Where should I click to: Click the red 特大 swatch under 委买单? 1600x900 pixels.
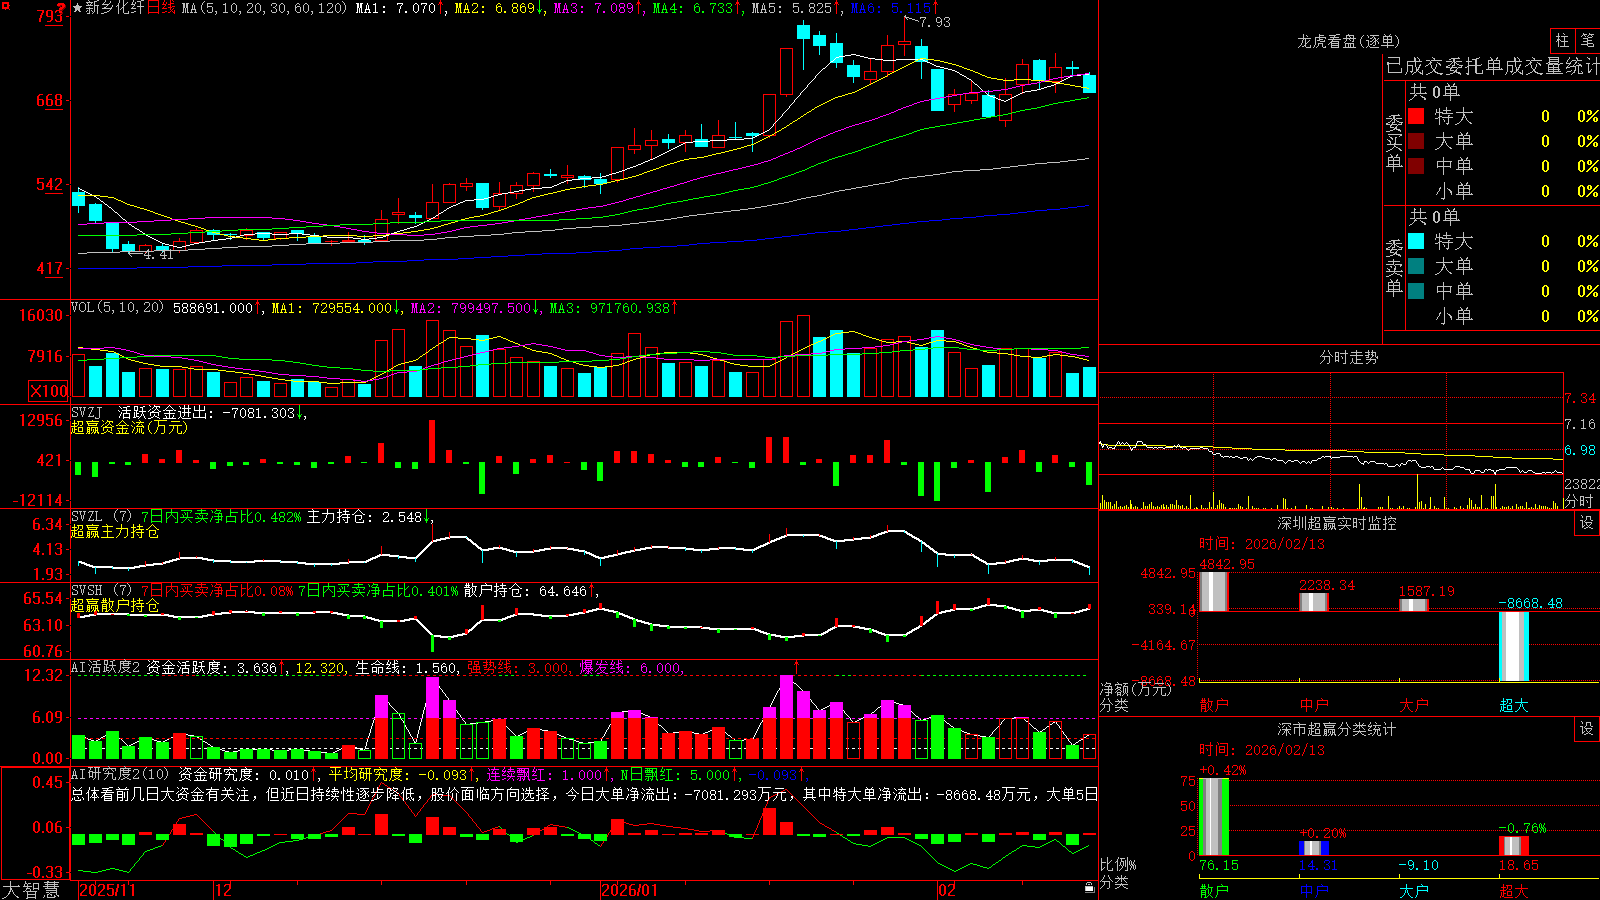pyautogui.click(x=1416, y=116)
